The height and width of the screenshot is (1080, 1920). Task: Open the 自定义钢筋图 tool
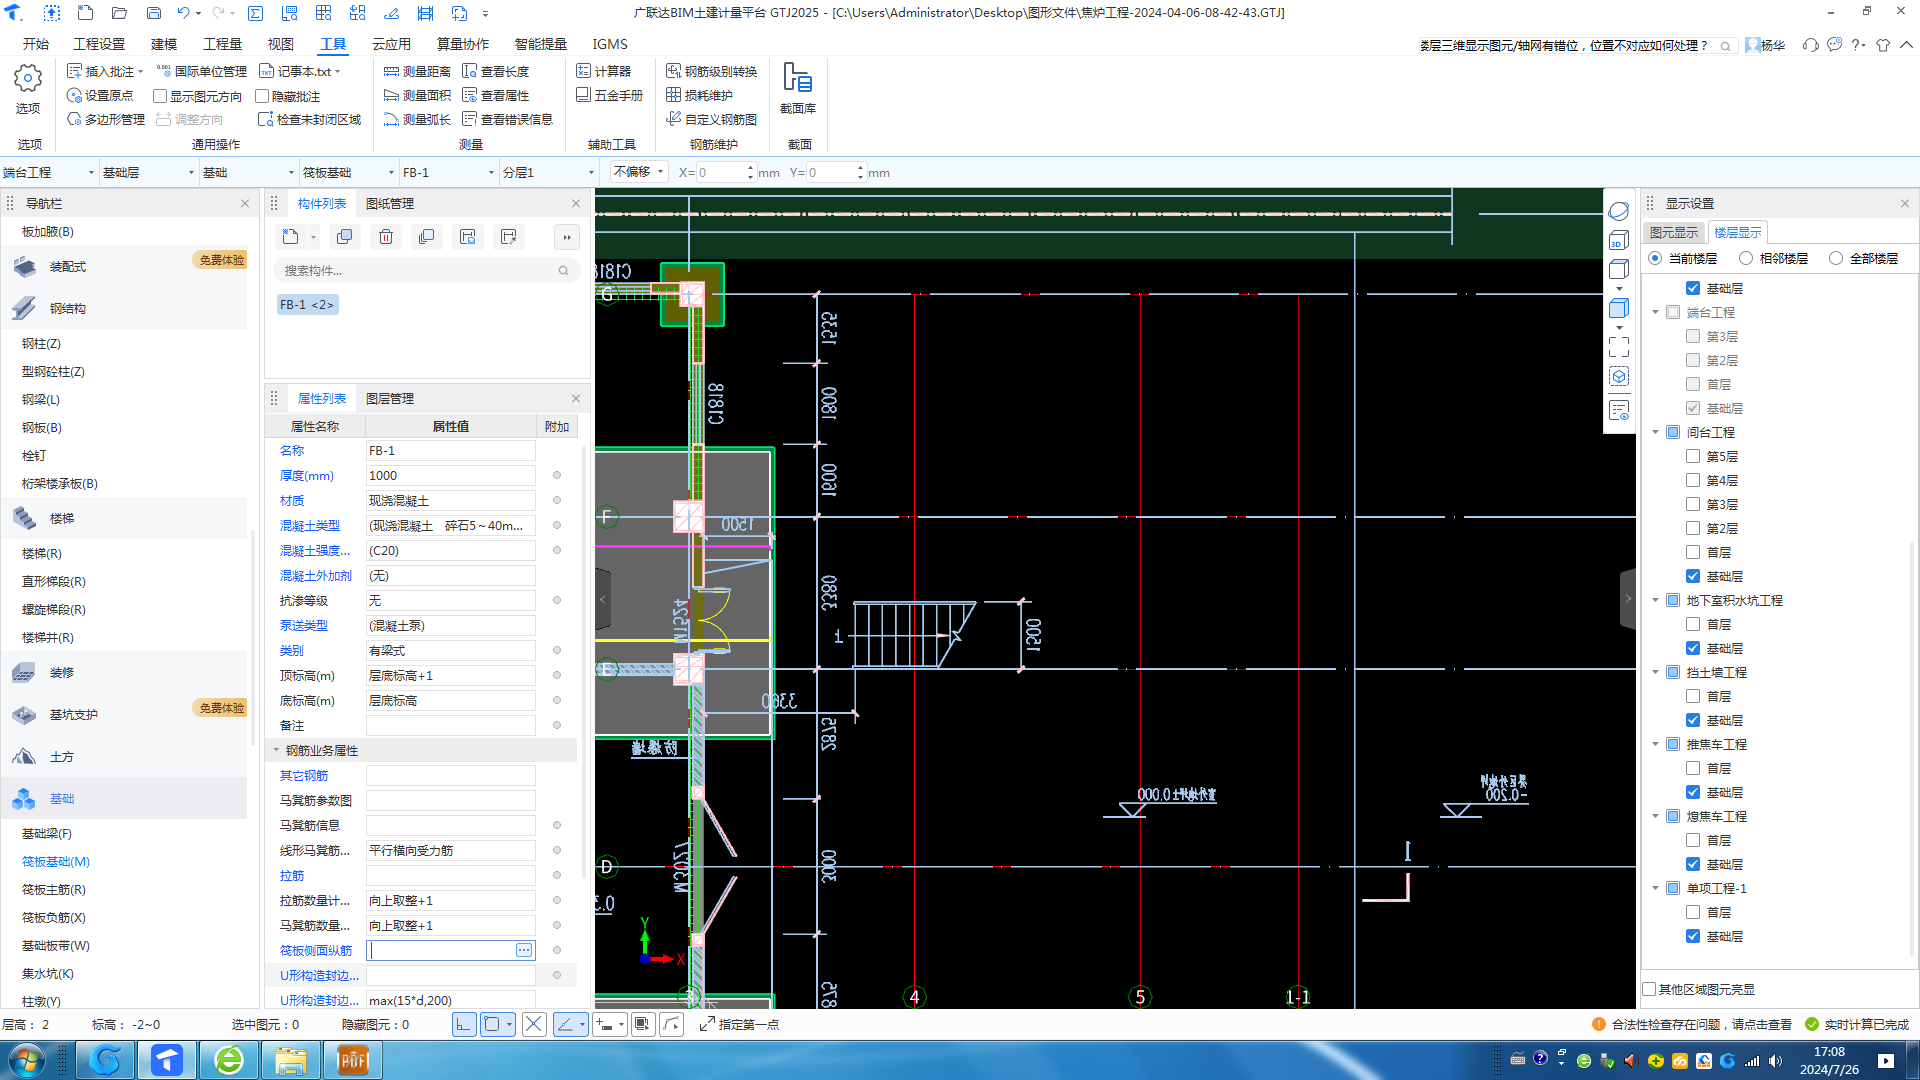coord(712,119)
